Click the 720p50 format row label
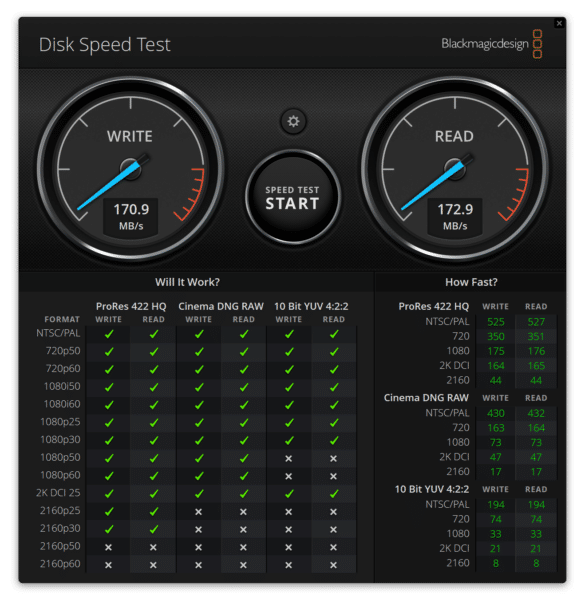585x604 pixels. (x=63, y=351)
